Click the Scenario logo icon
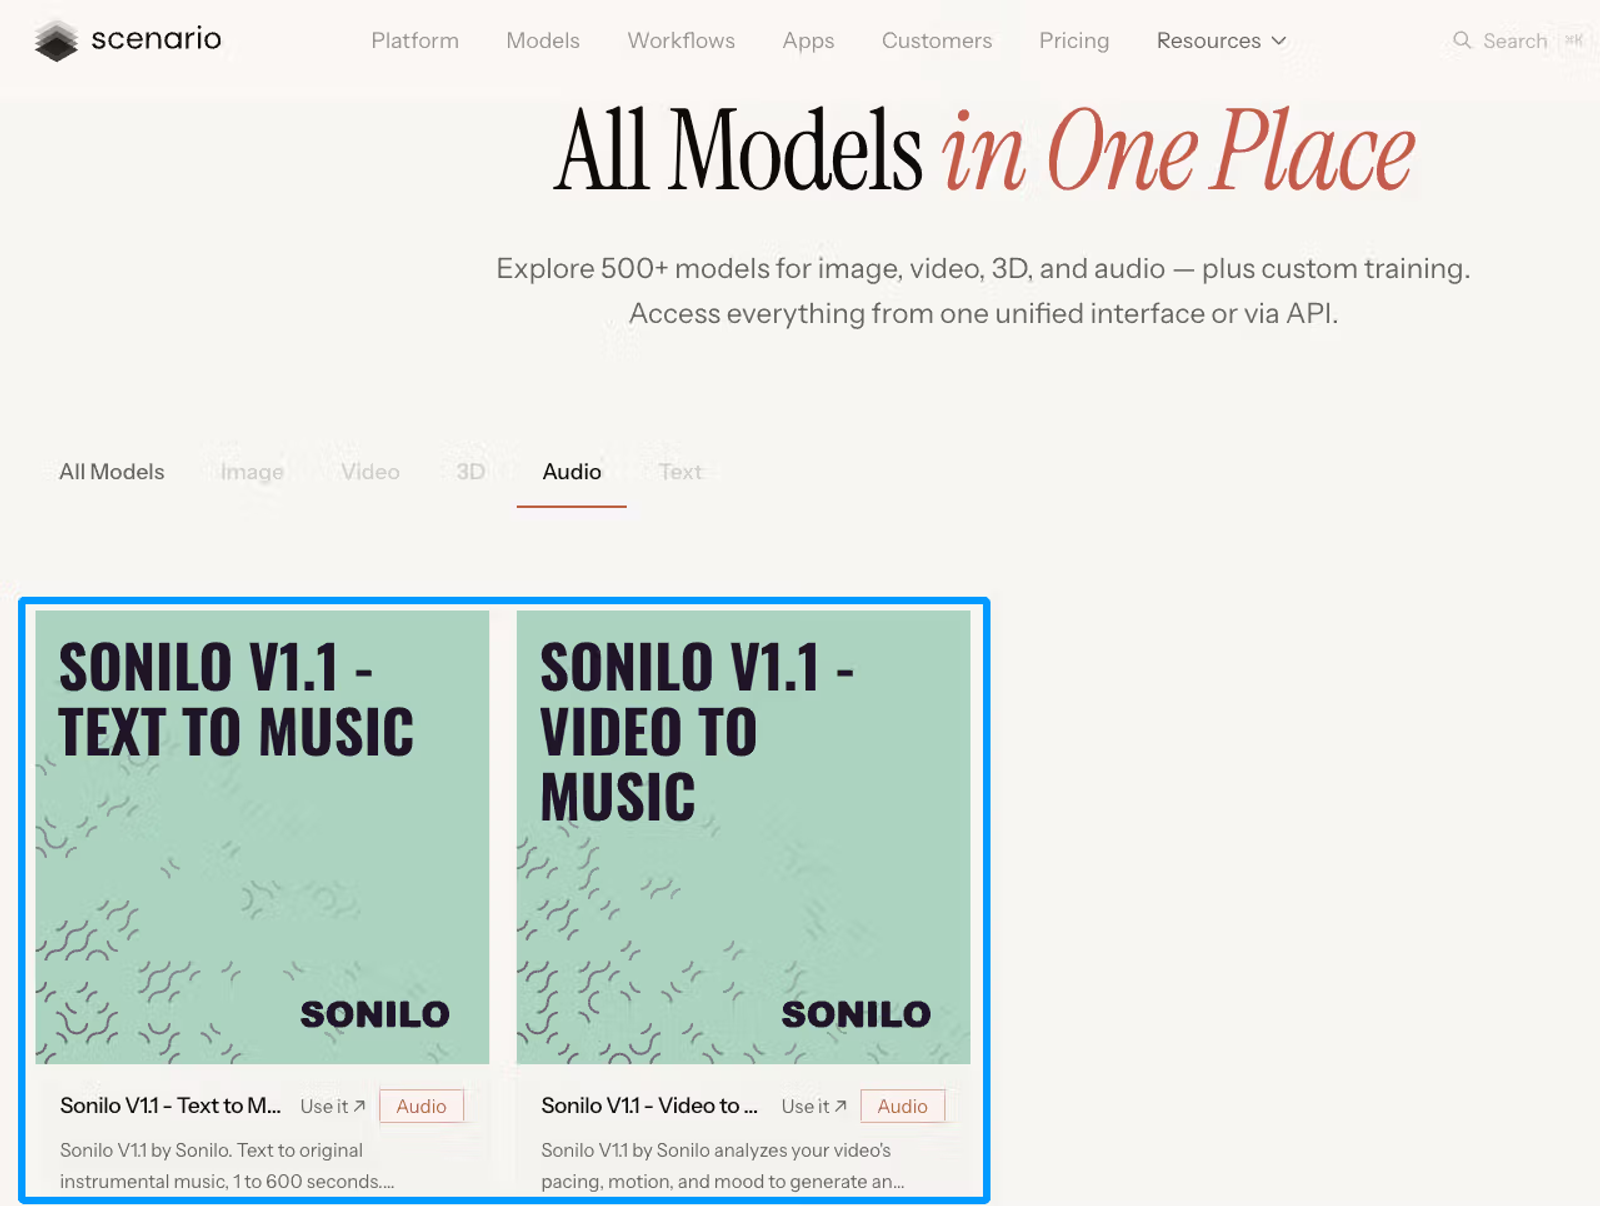This screenshot has height=1206, width=1600. tap(56, 40)
